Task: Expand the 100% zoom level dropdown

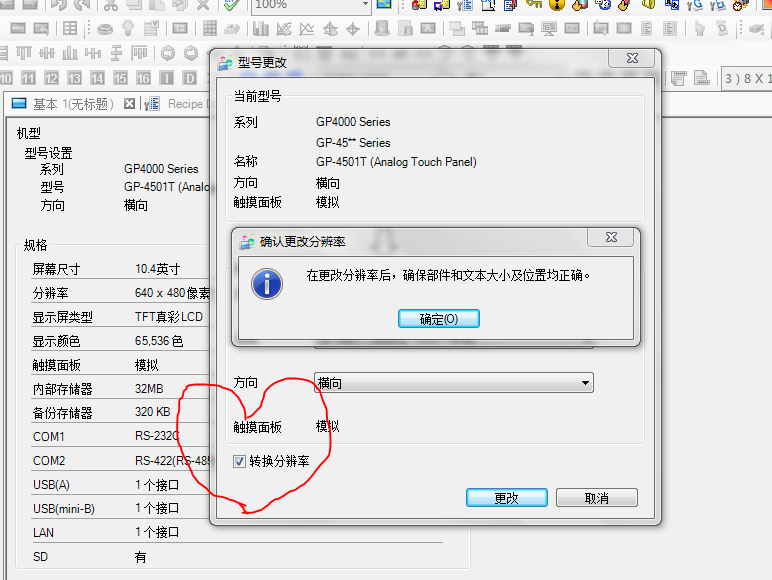Action: point(364,5)
